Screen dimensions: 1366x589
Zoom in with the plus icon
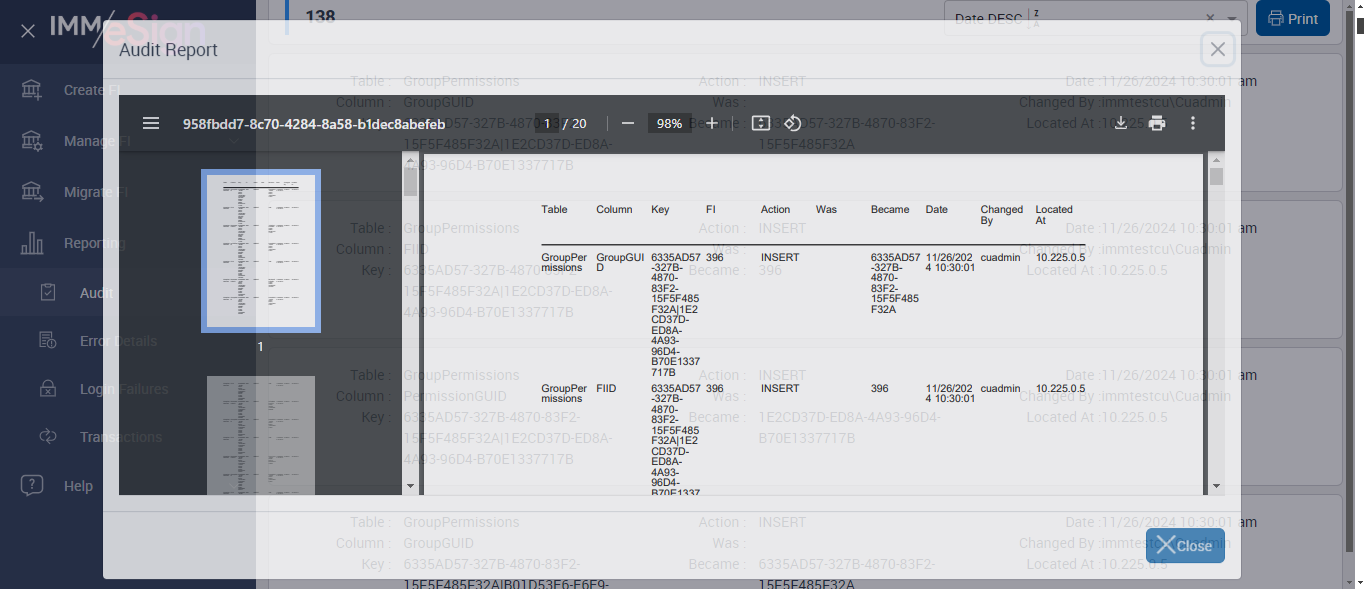[x=712, y=124]
